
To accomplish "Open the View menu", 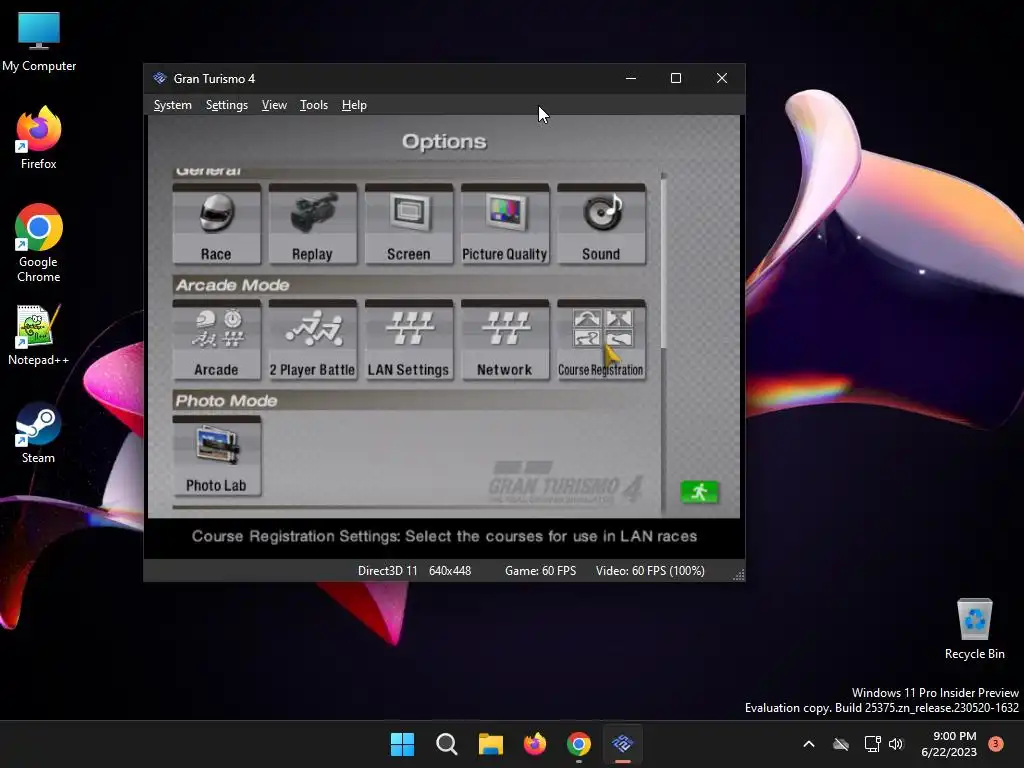I will pyautogui.click(x=274, y=105).
